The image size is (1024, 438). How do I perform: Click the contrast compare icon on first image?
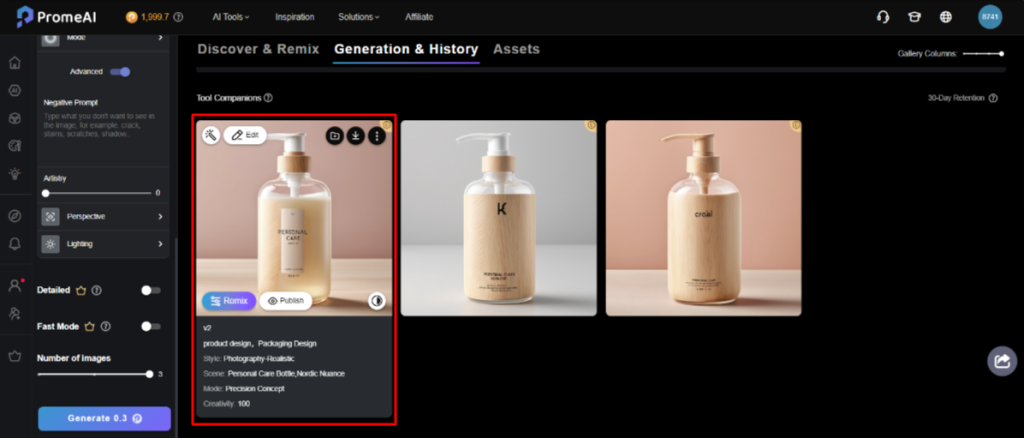(377, 300)
